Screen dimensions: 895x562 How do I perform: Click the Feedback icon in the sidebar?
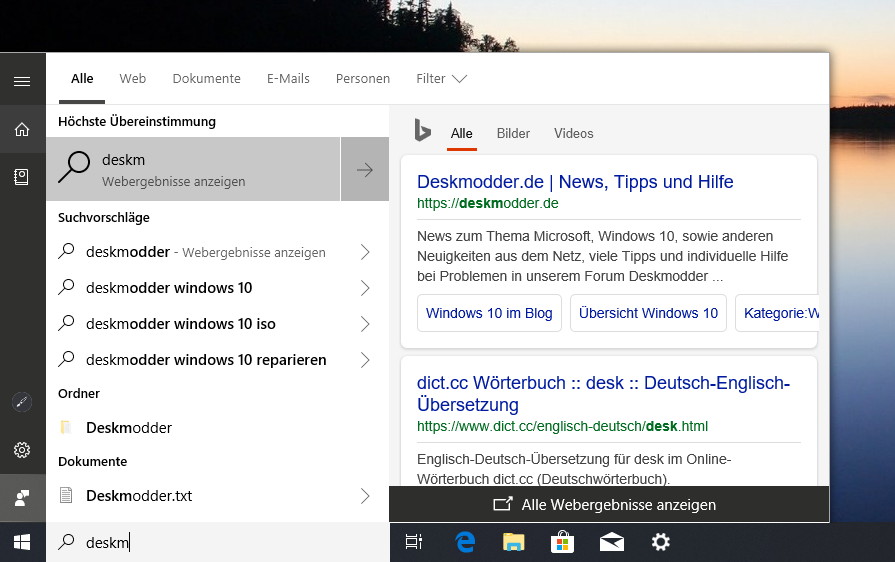[x=22, y=498]
